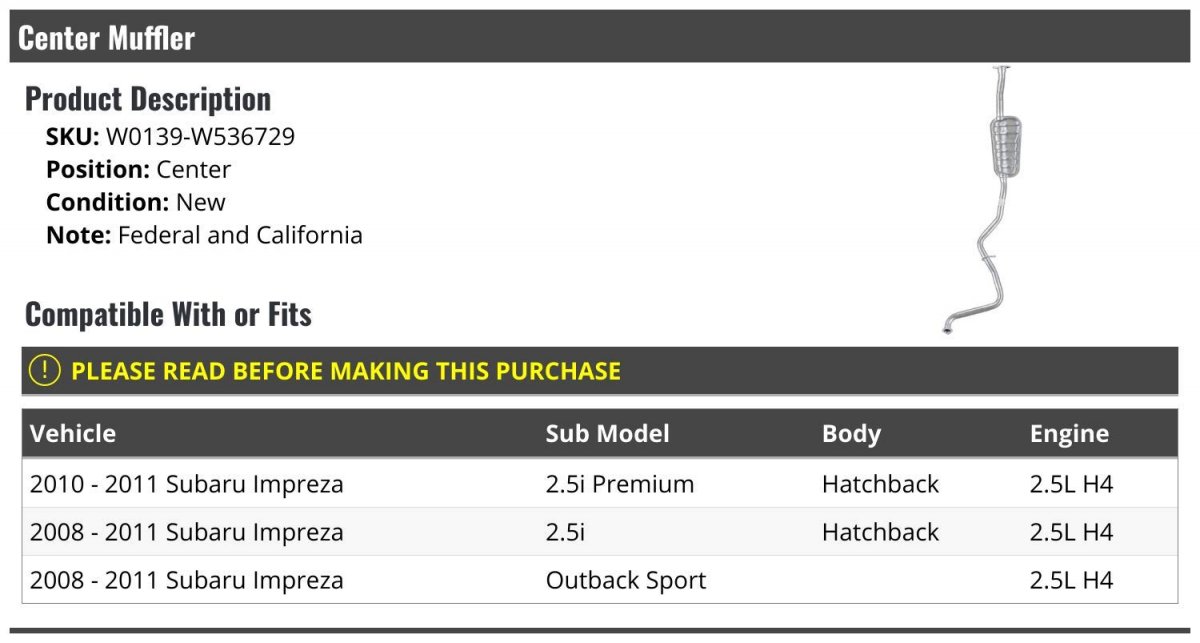Click the Outback Sport sub model cell
1200x643 pixels.
point(625,580)
